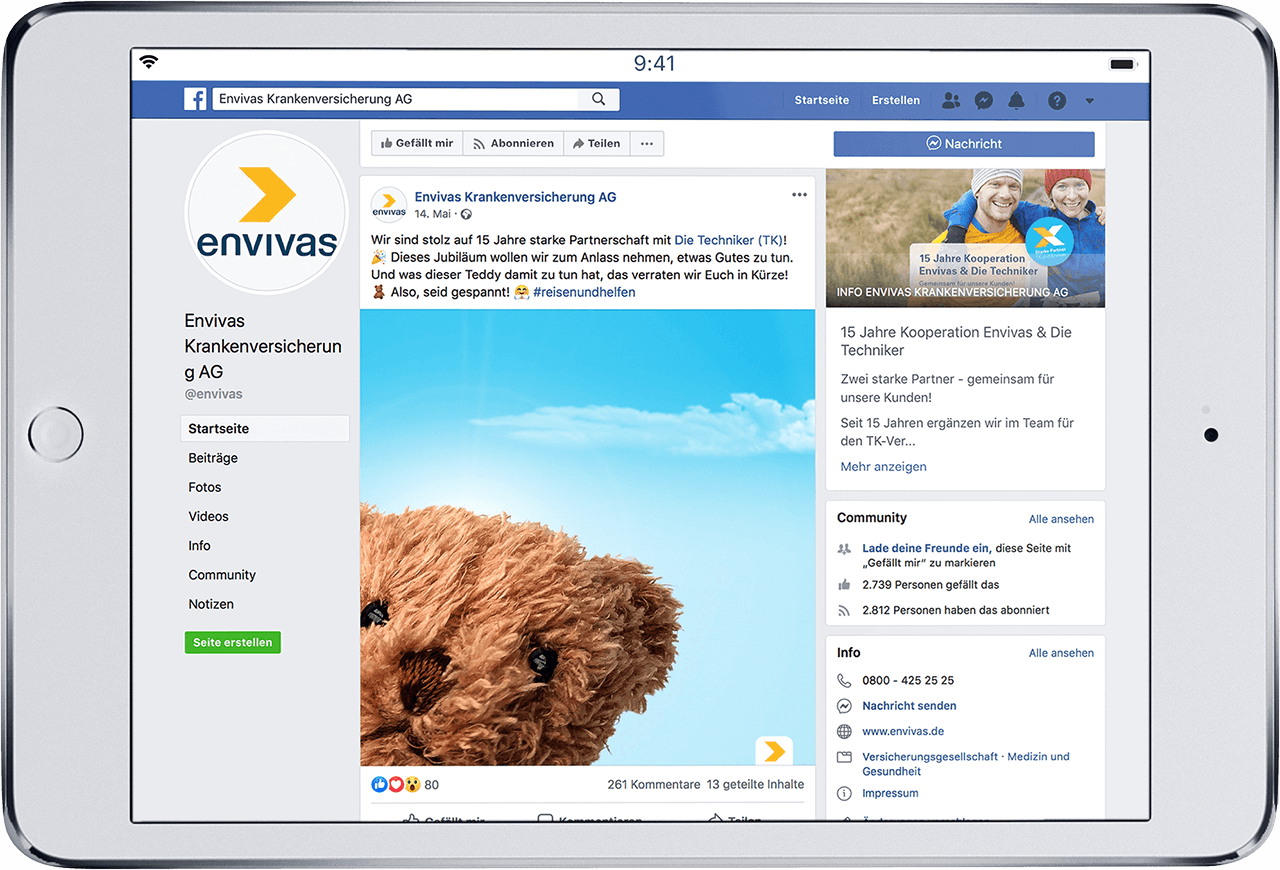Click the small Envivas avatar in the post
The image size is (1280, 870).
(x=389, y=204)
